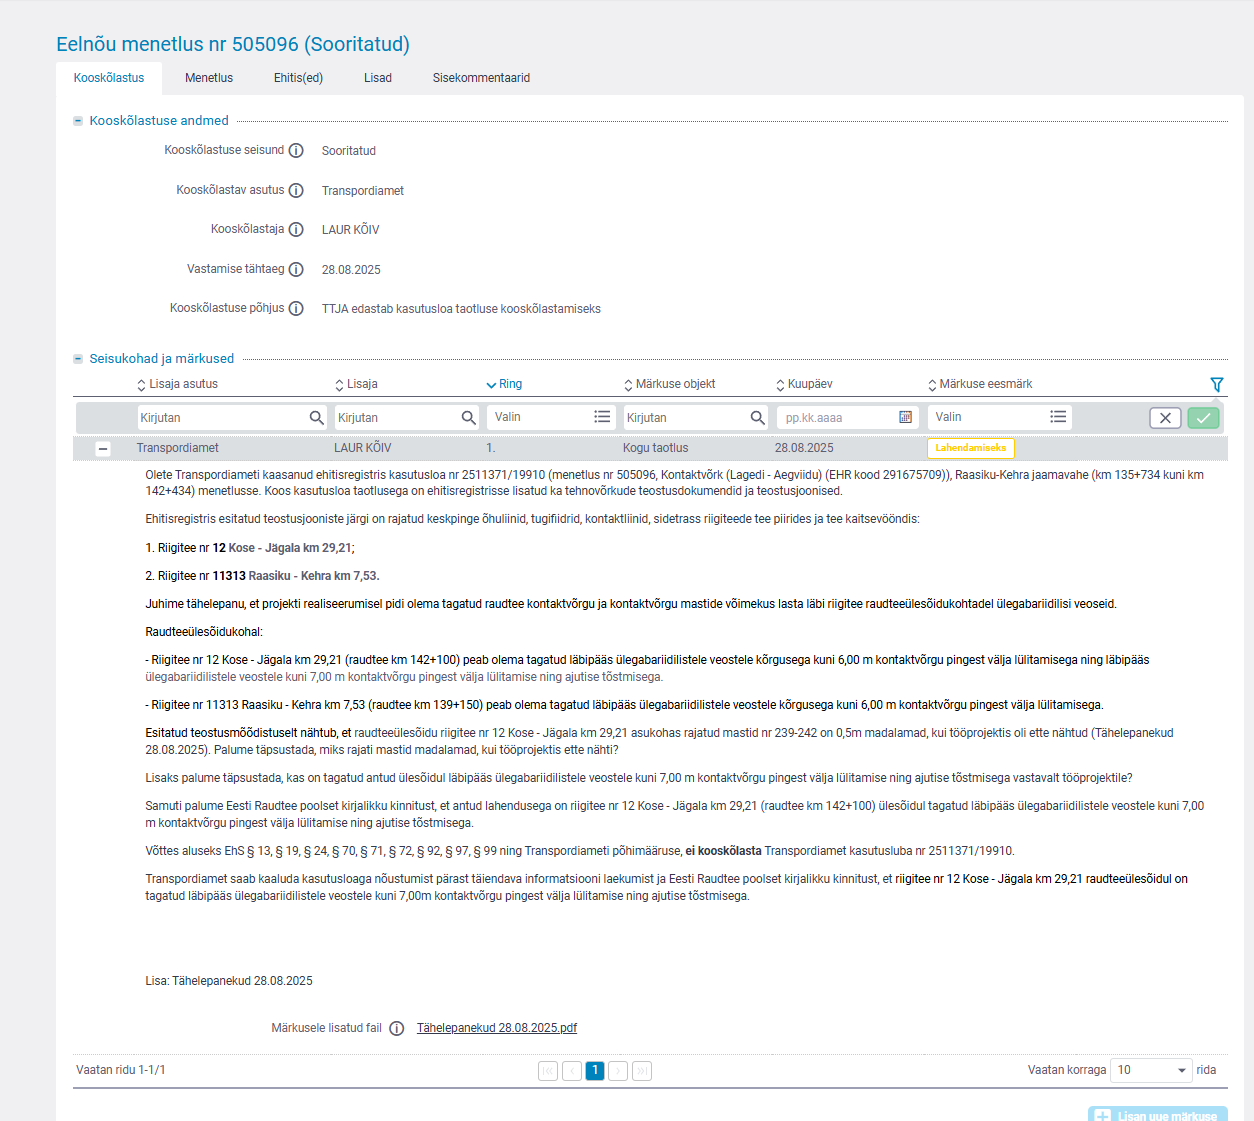
Task: Show info for Märkusele lisatud fail
Action: [x=397, y=1029]
